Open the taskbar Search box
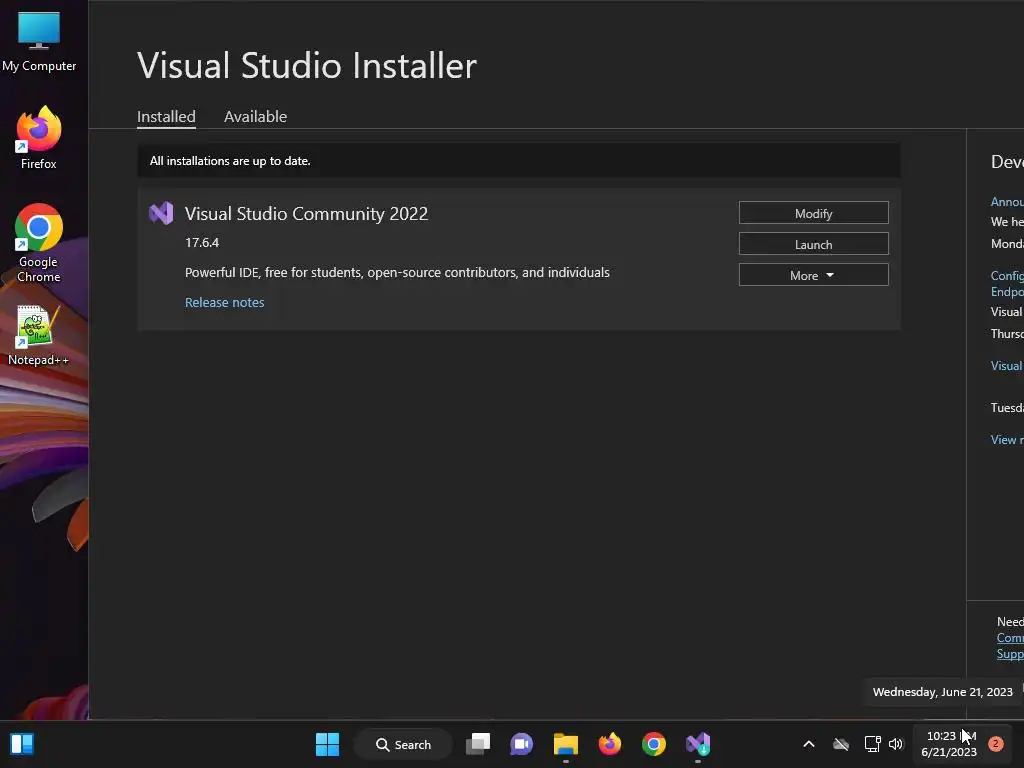The width and height of the screenshot is (1024, 768). click(x=403, y=744)
